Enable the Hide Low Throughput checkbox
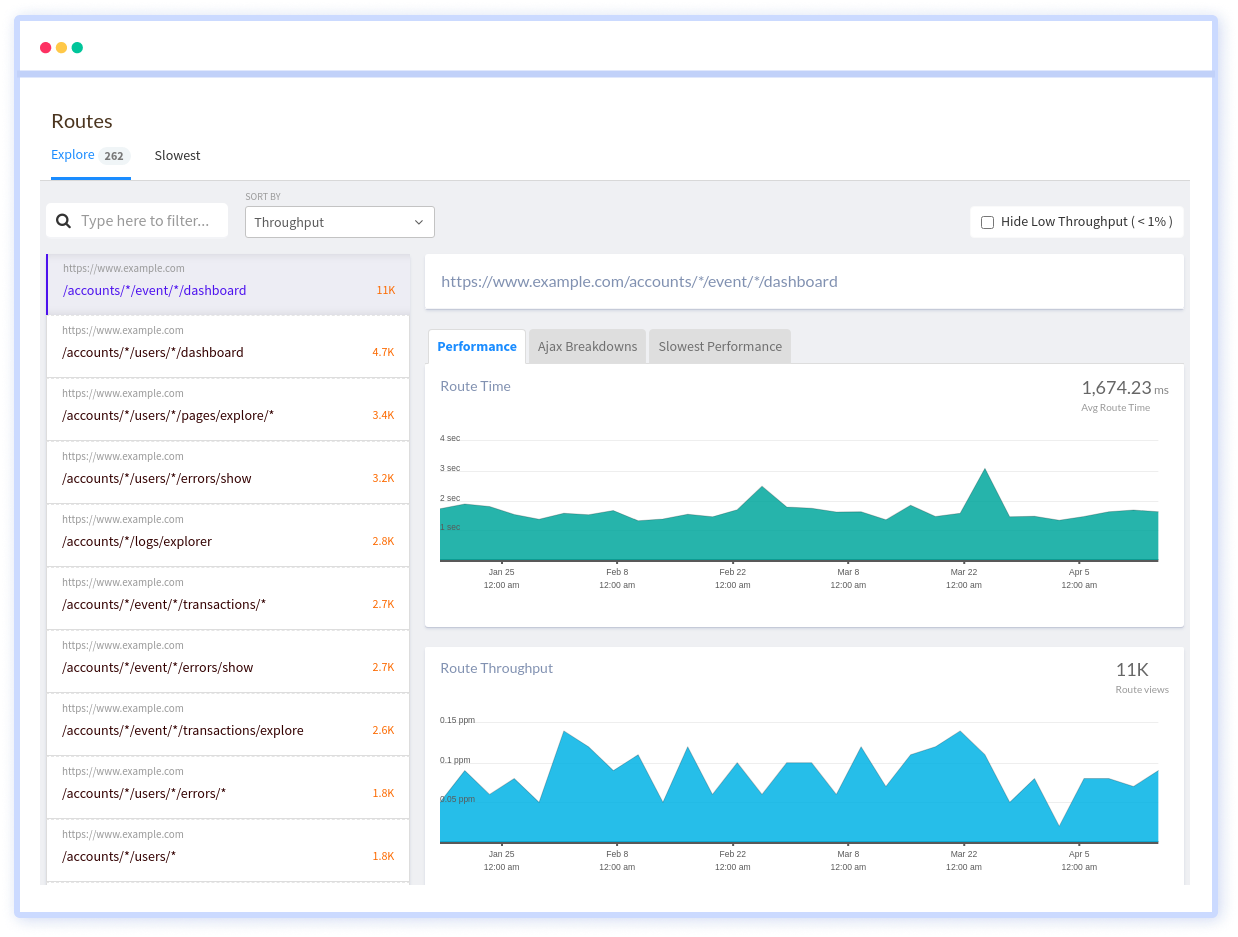Viewport: 1238px width, 937px height. tap(987, 221)
